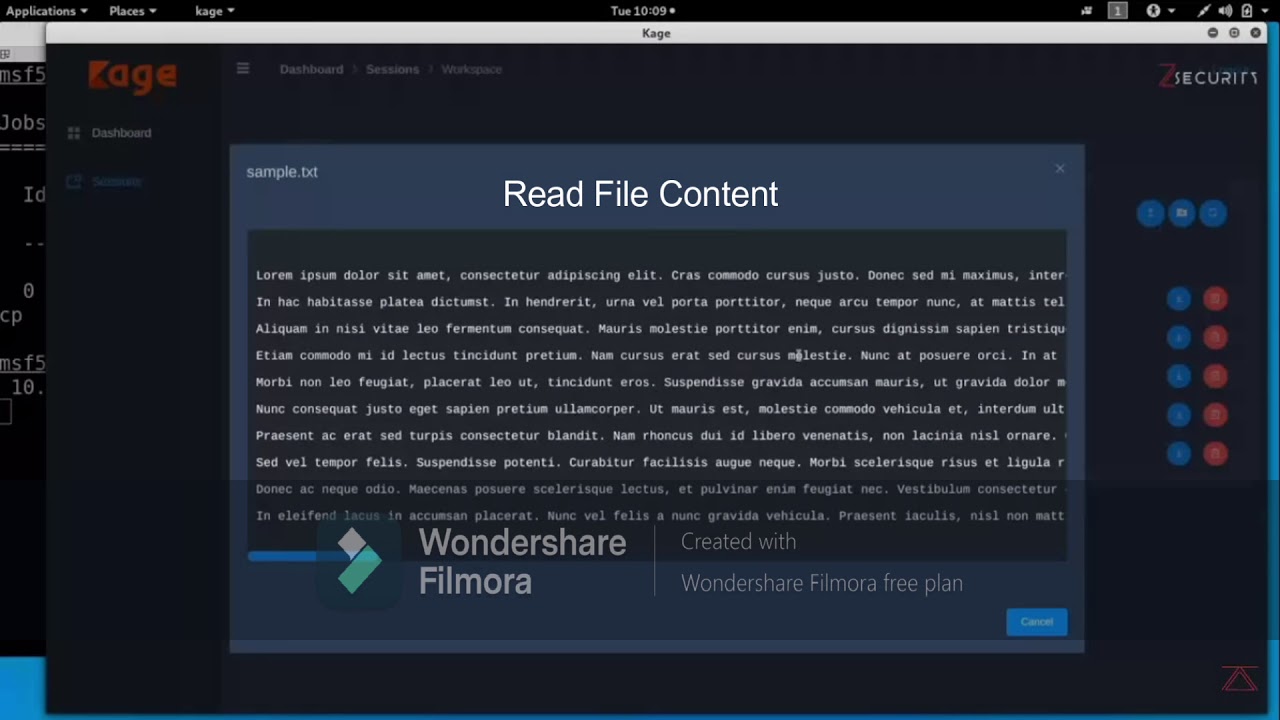This screenshot has width=1280, height=720.
Task: Click the Sessions icon in the sidebar
Action: pyautogui.click(x=73, y=182)
